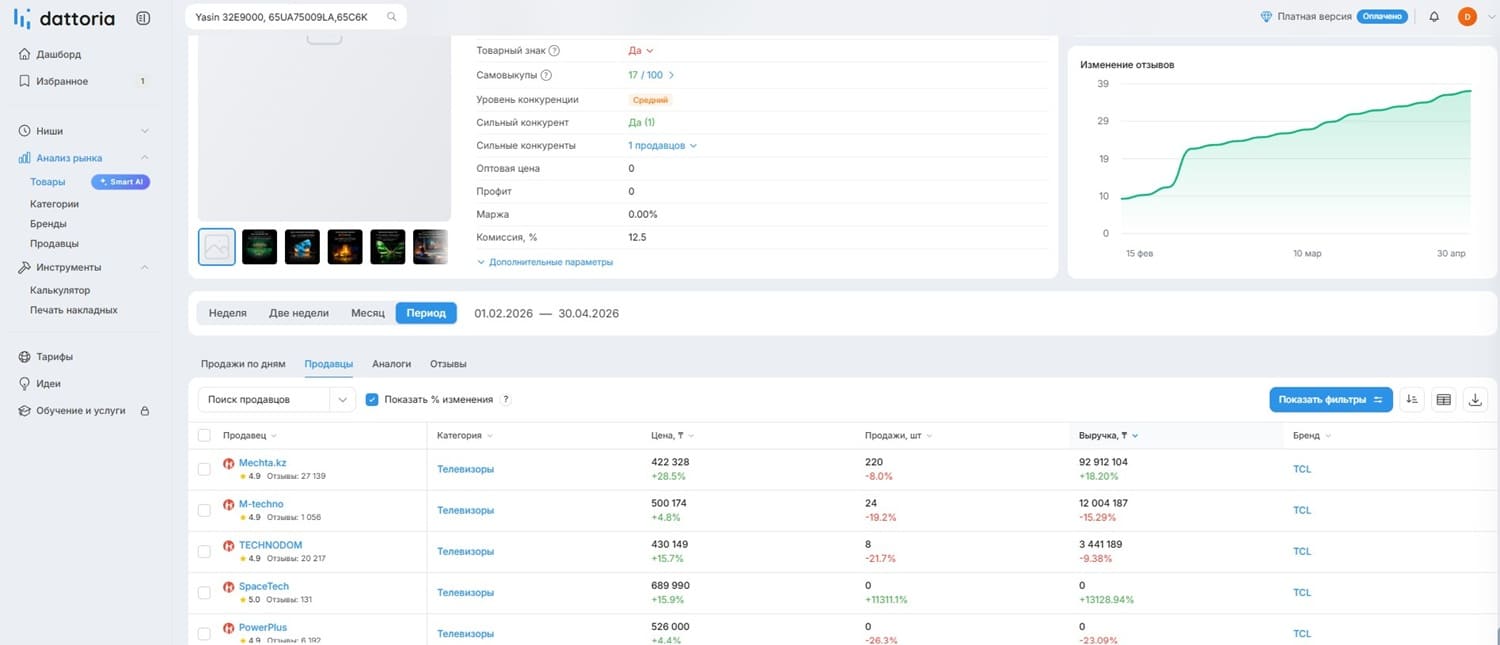Click the Smart AI badge
The image size is (1500, 645).
(x=120, y=182)
